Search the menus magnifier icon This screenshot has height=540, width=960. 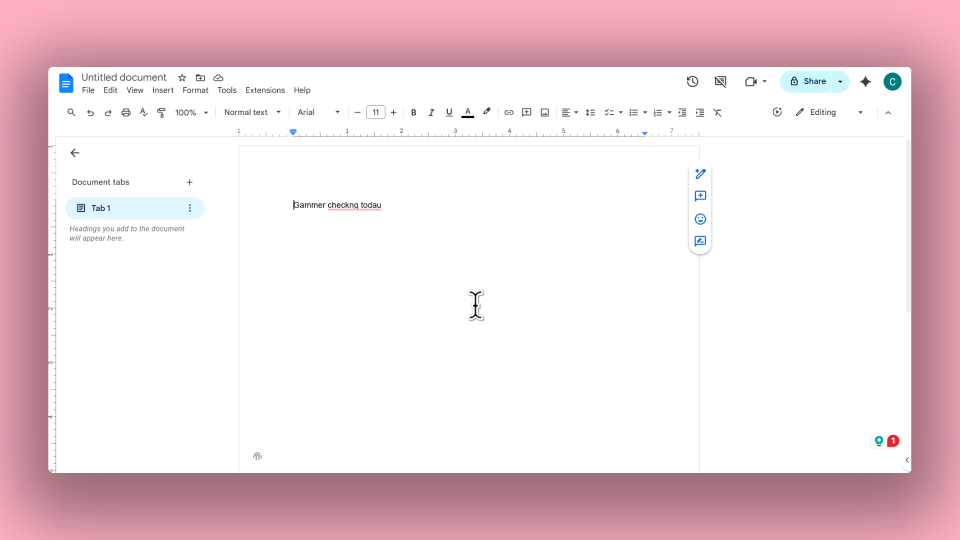click(x=71, y=113)
